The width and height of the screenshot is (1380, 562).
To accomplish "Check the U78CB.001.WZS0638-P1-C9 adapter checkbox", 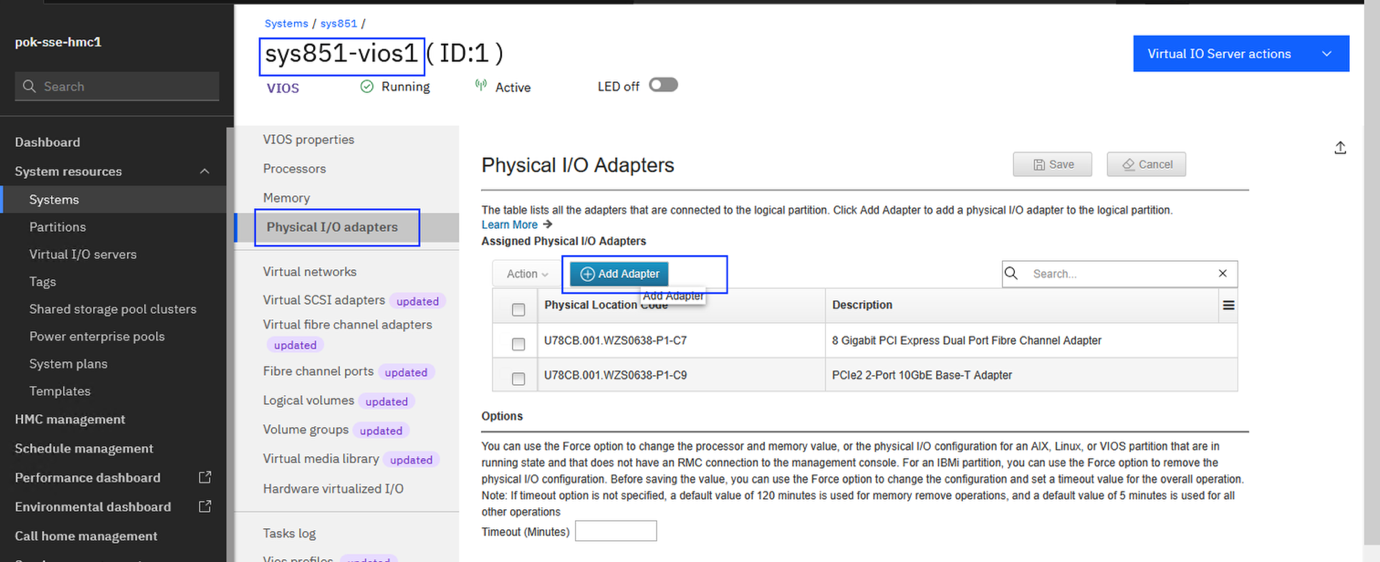I will (518, 379).
